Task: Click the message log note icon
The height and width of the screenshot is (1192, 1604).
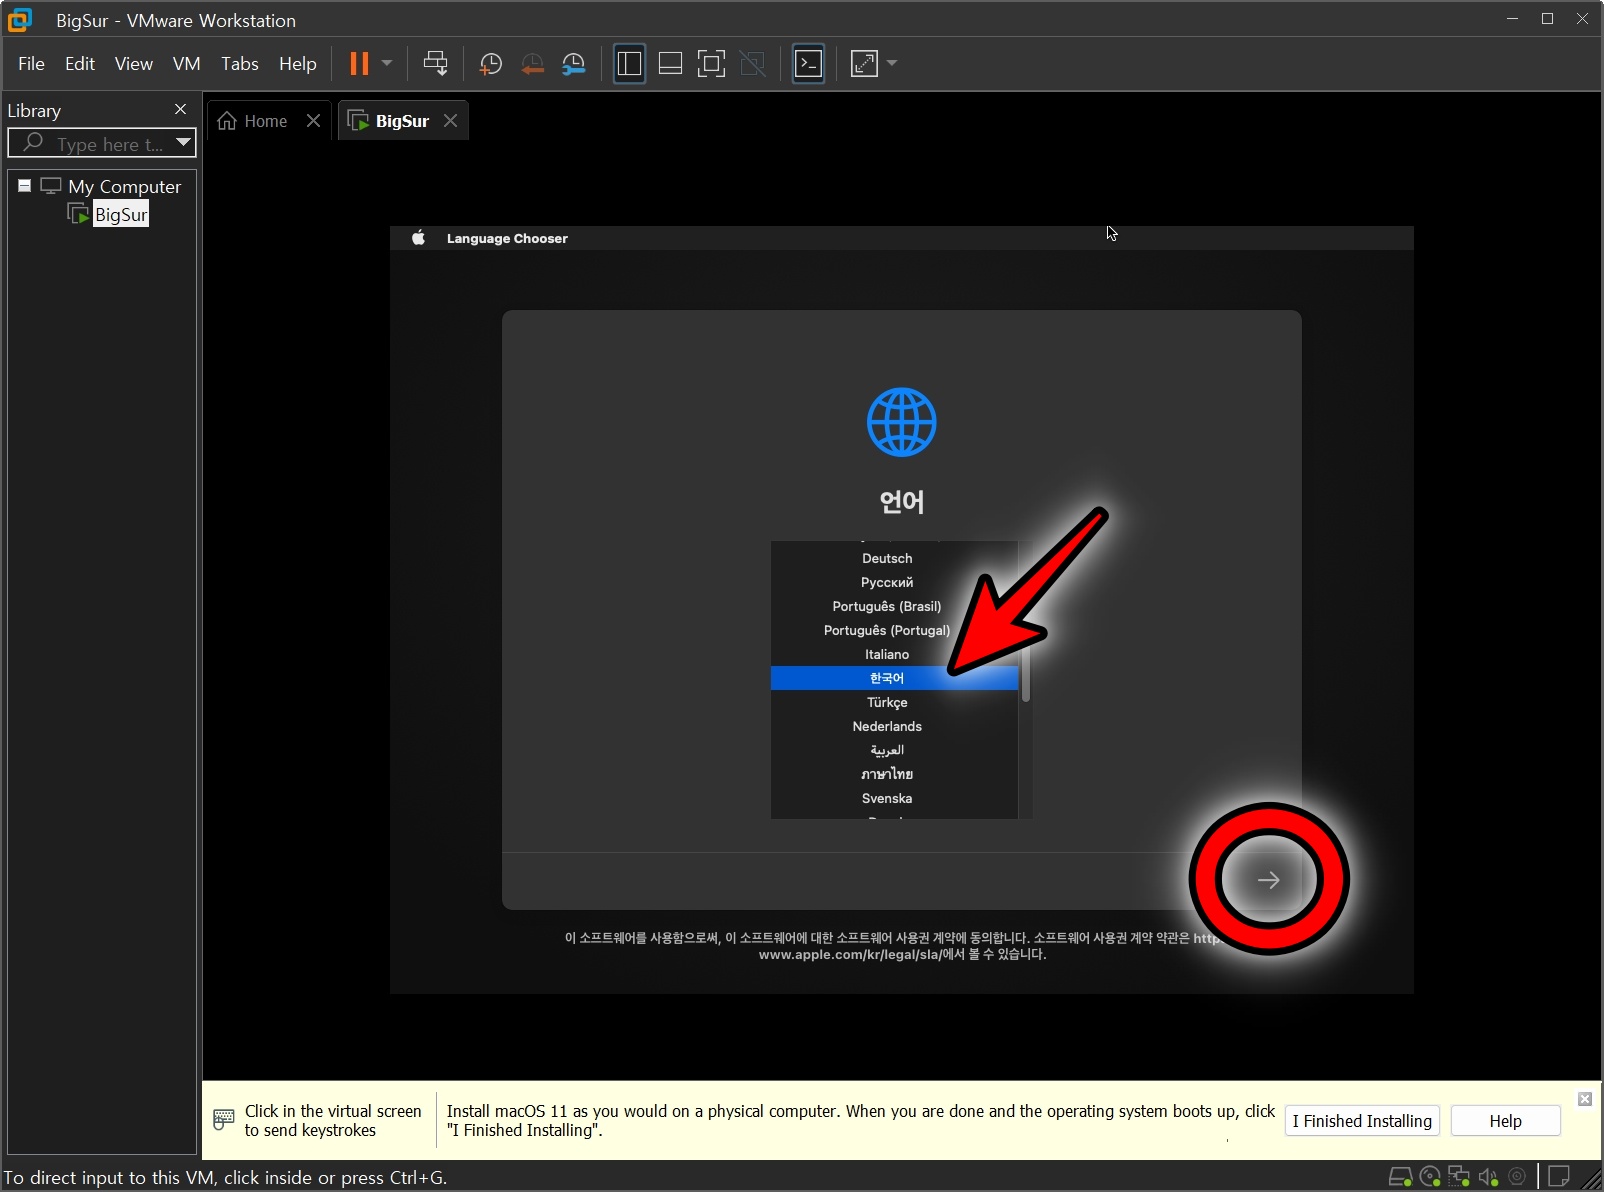Action: pyautogui.click(x=1558, y=1176)
